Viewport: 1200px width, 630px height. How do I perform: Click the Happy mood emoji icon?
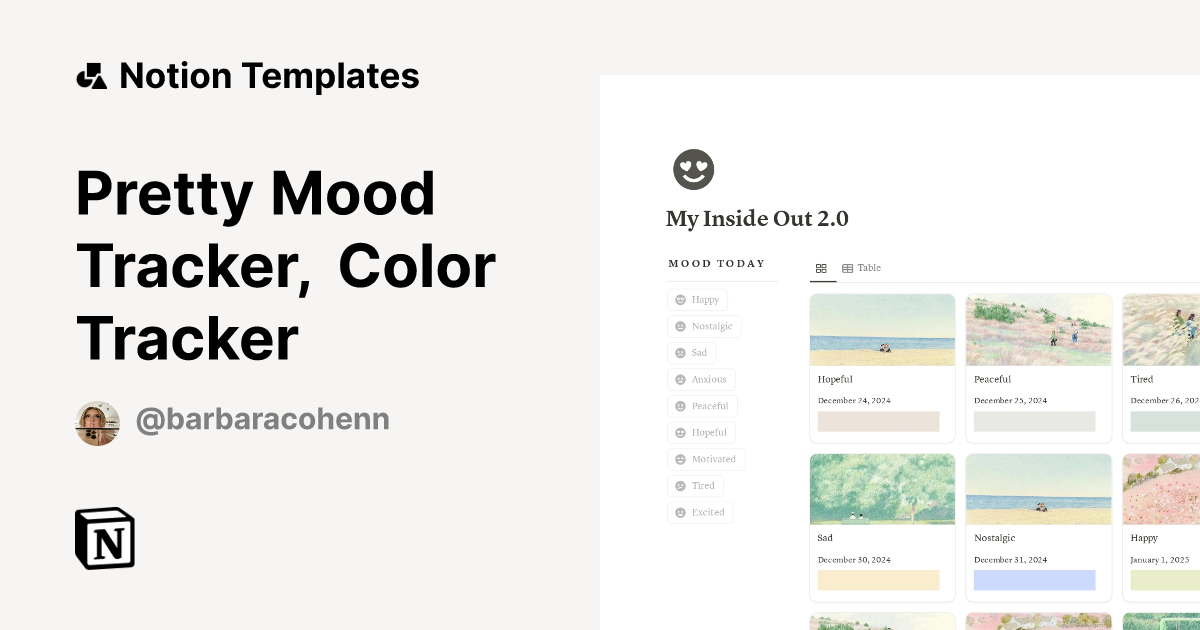coord(681,299)
